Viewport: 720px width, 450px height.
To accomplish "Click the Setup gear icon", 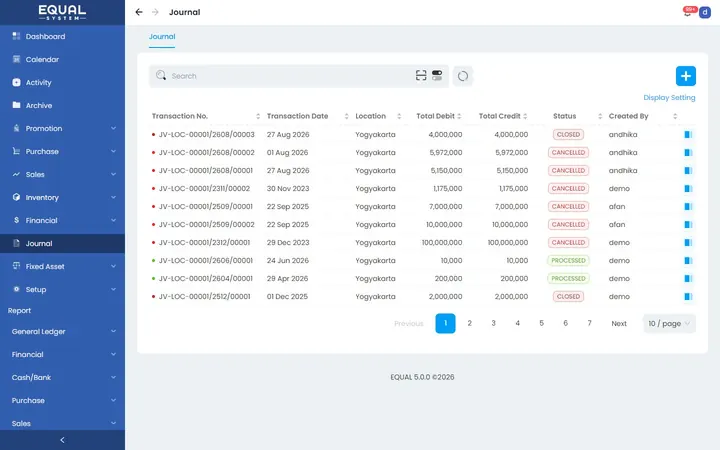I will click(x=17, y=289).
